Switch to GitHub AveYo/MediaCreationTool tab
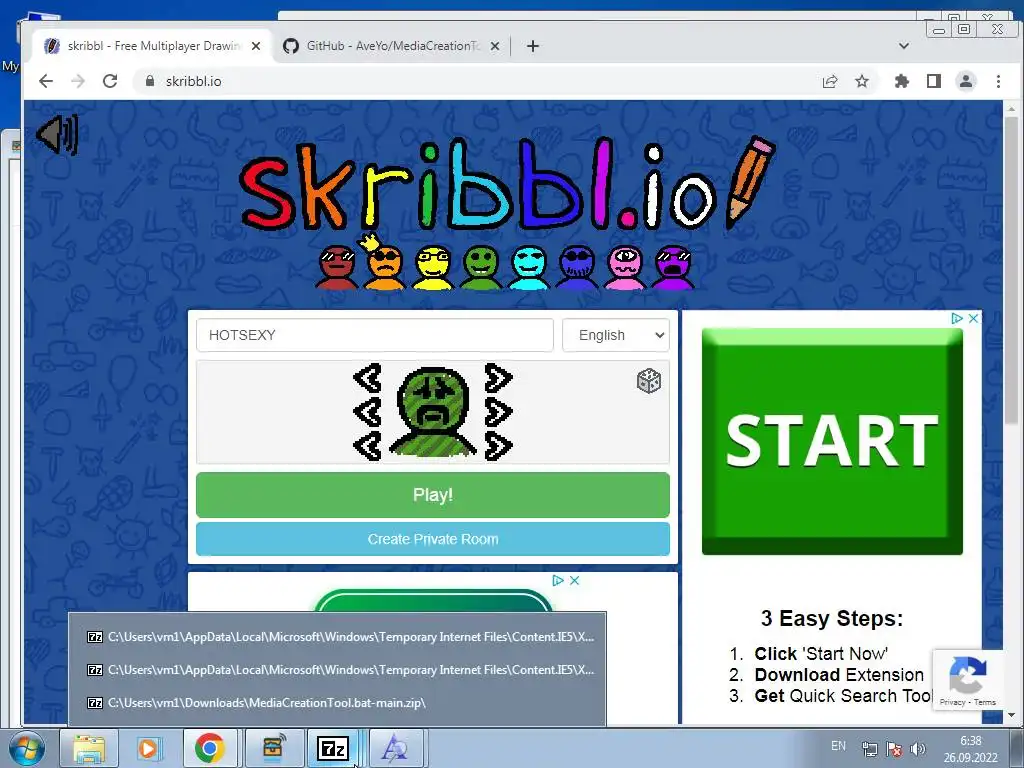The width and height of the screenshot is (1024, 768). 392,46
